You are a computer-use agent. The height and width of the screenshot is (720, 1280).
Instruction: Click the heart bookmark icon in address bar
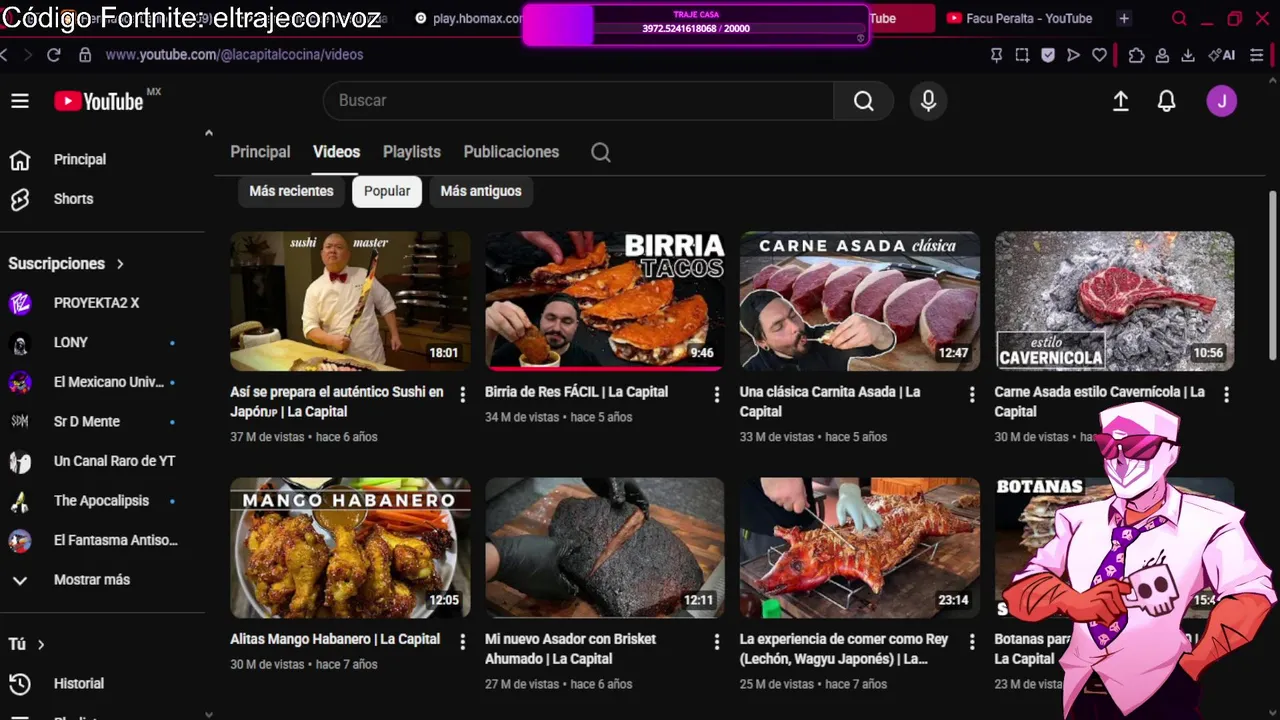point(1099,55)
